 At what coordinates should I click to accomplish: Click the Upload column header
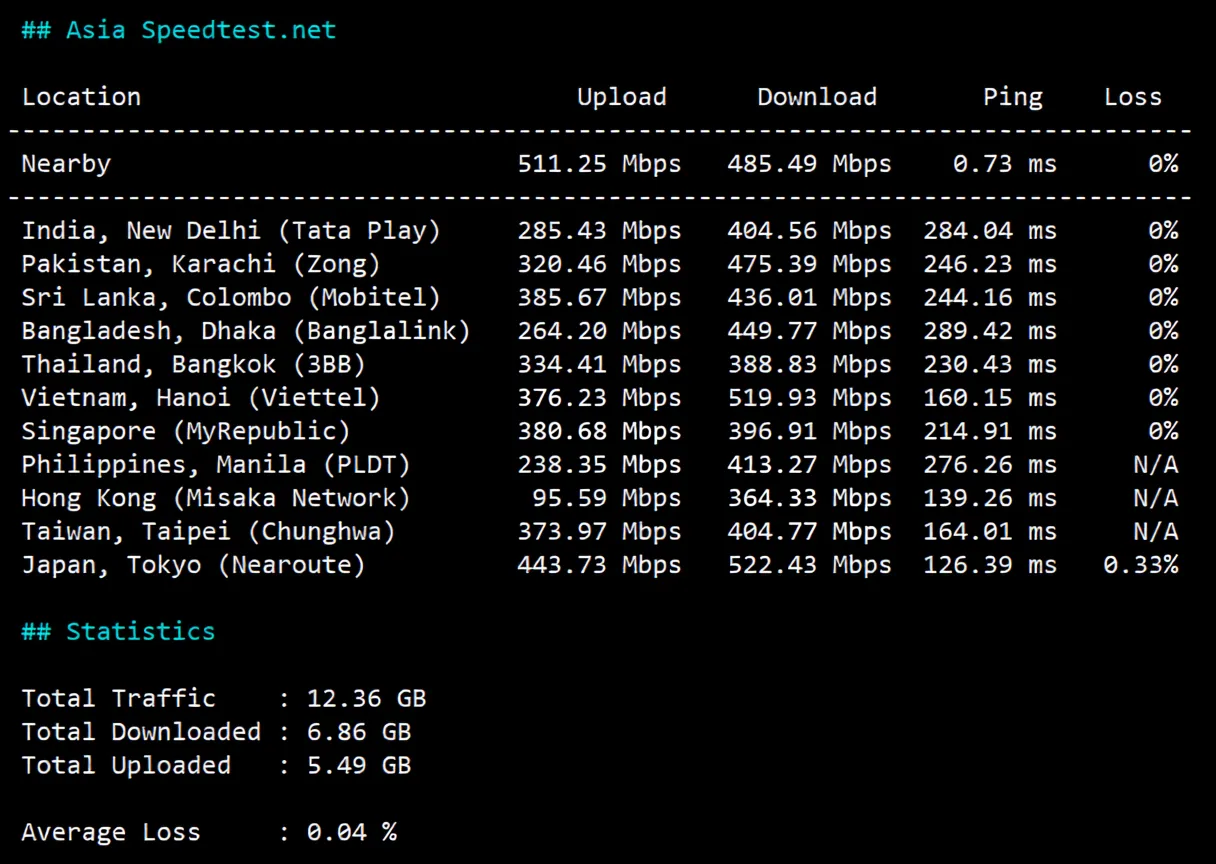click(621, 96)
